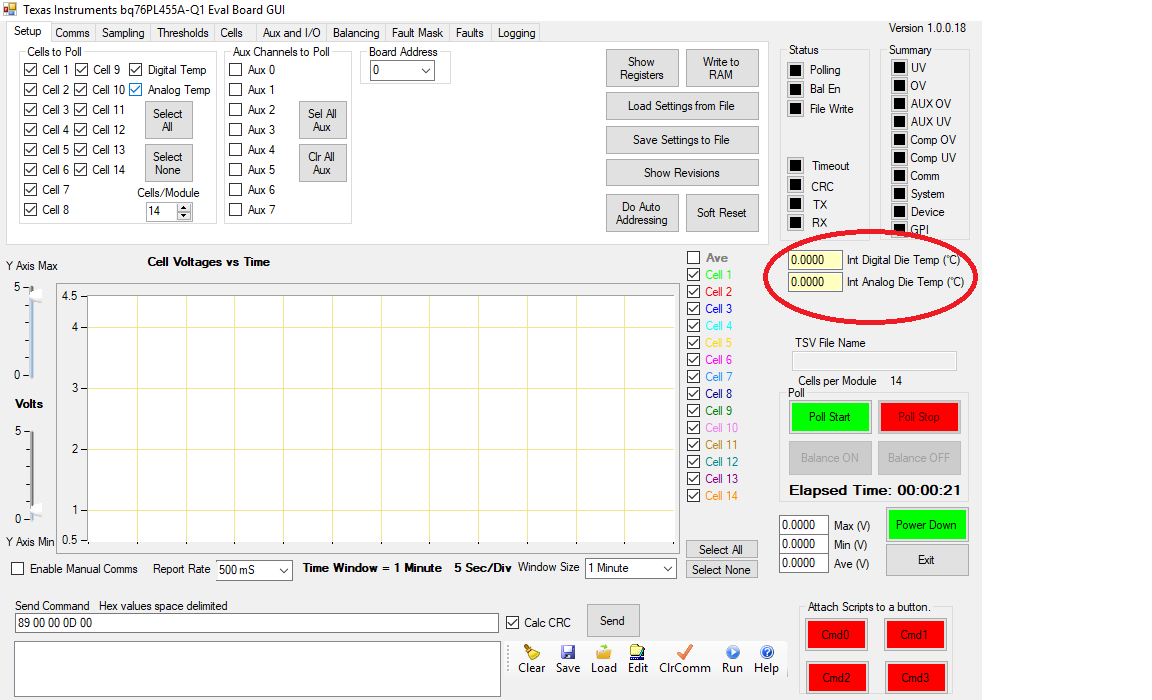Click the Load folder icon
Image resolution: width=1152 pixels, height=700 pixels.
click(x=603, y=652)
